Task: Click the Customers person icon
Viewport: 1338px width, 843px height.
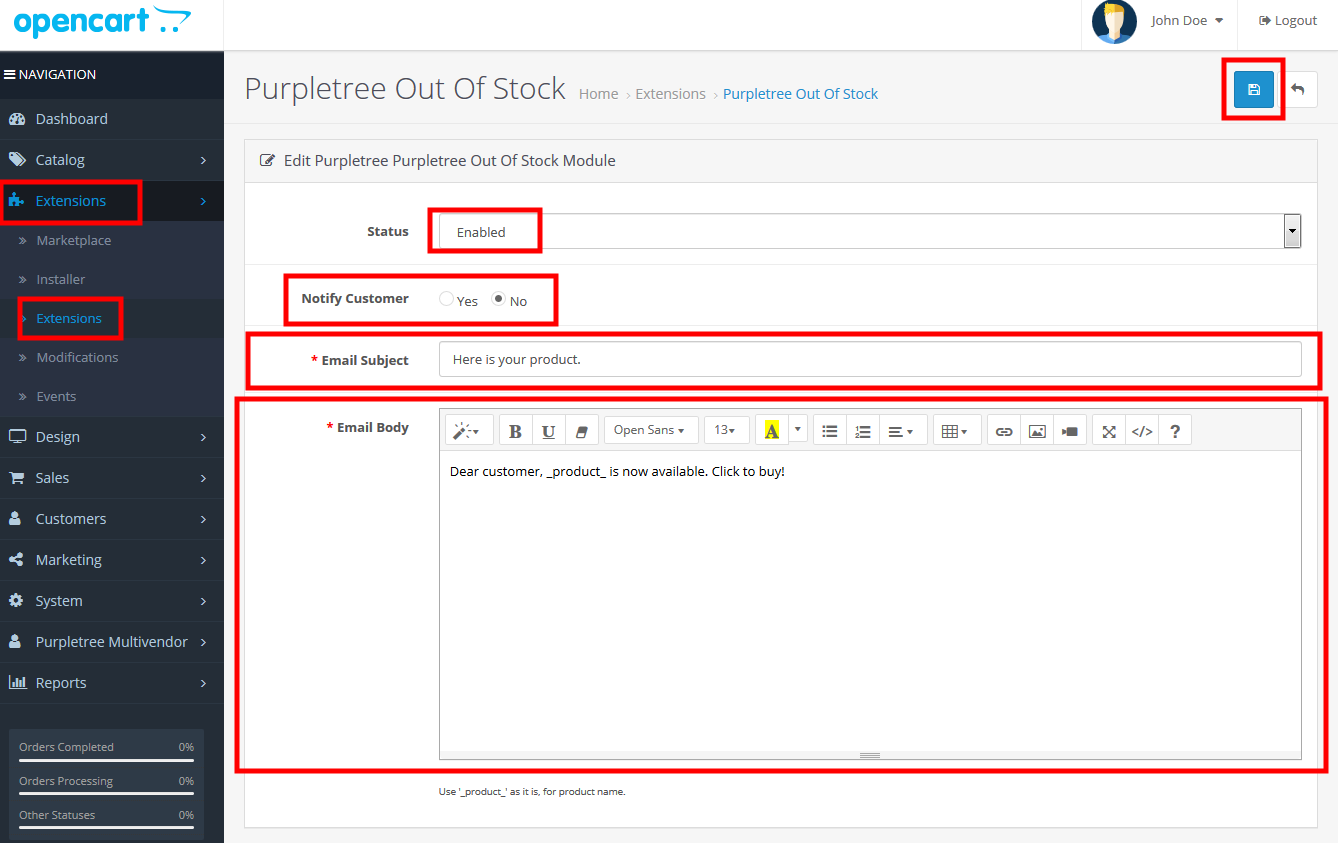Action: (16, 519)
